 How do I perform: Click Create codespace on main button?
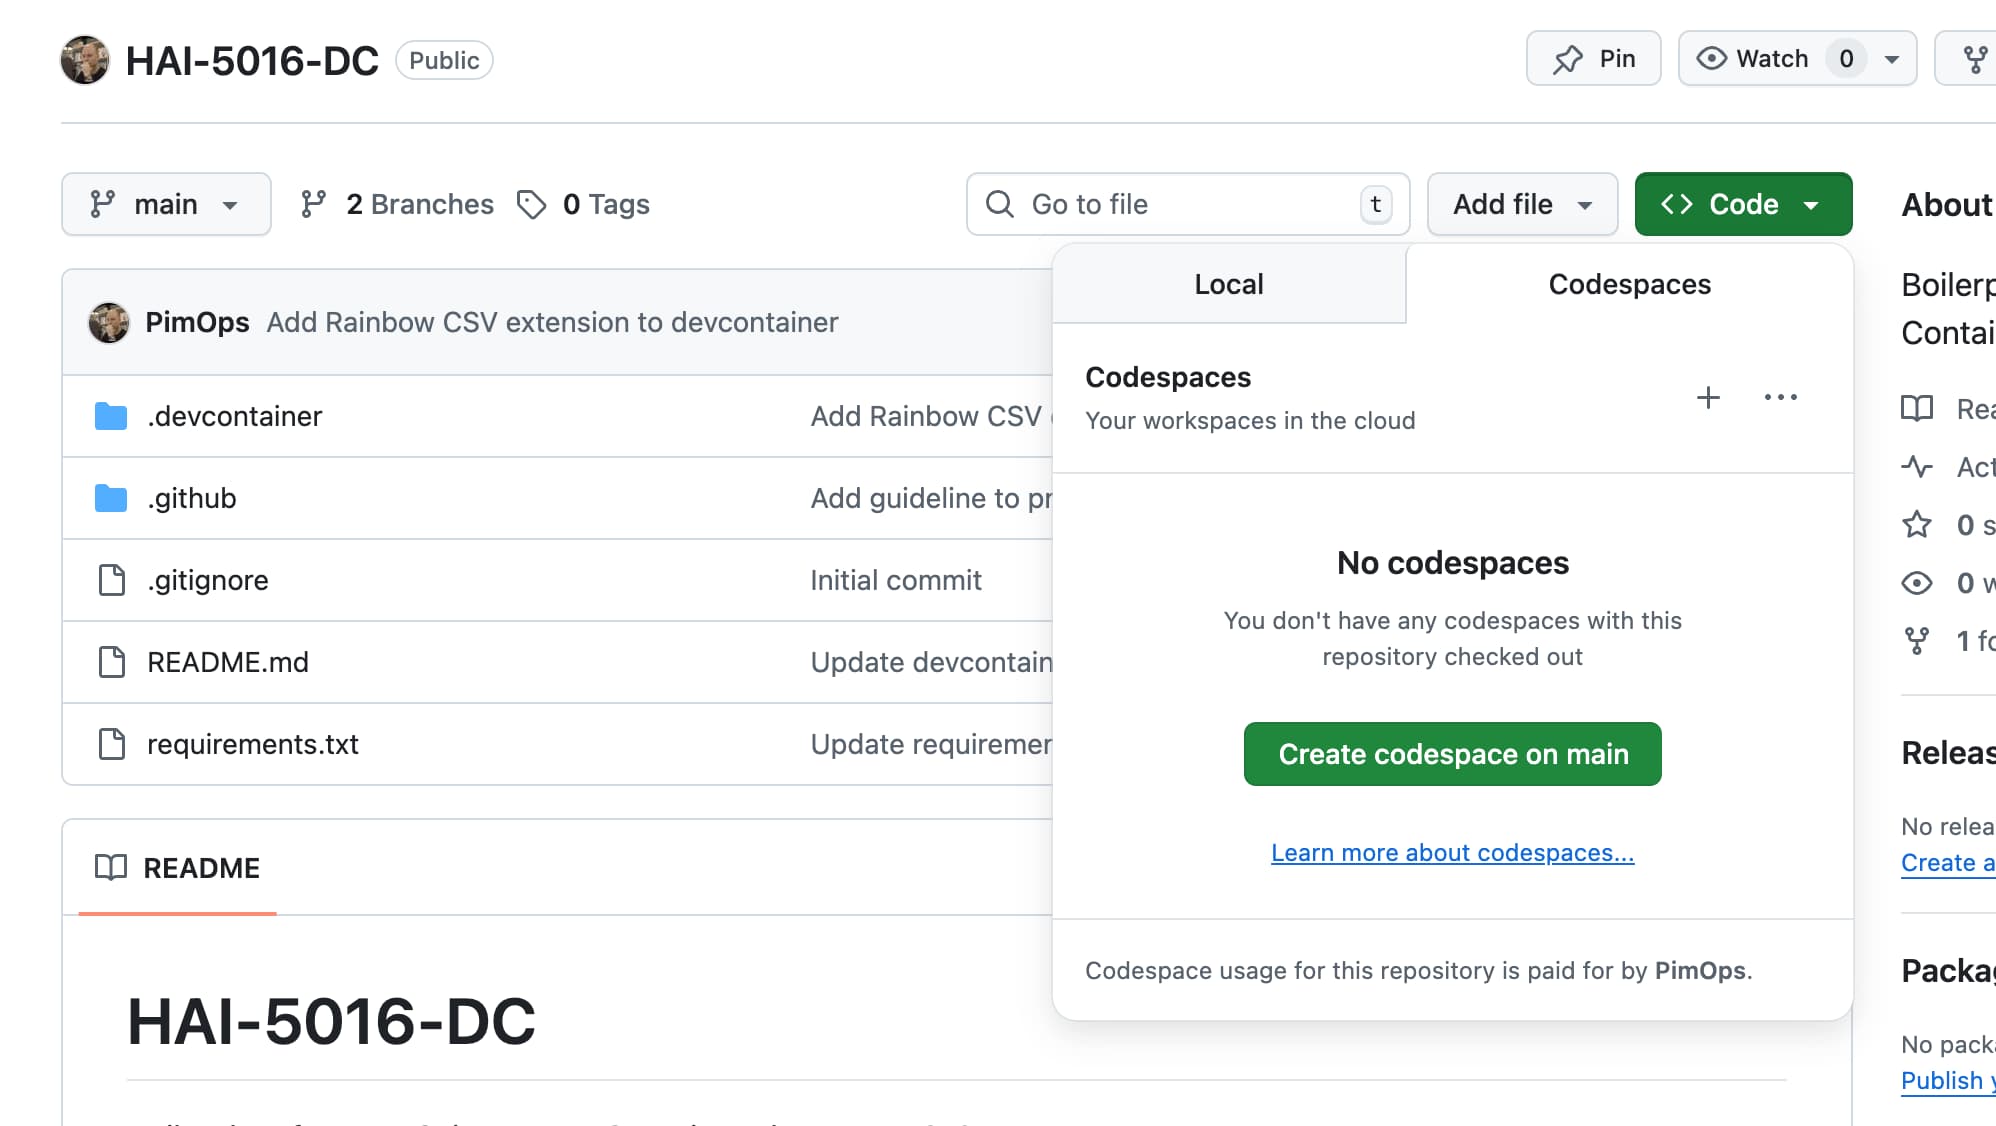point(1452,754)
